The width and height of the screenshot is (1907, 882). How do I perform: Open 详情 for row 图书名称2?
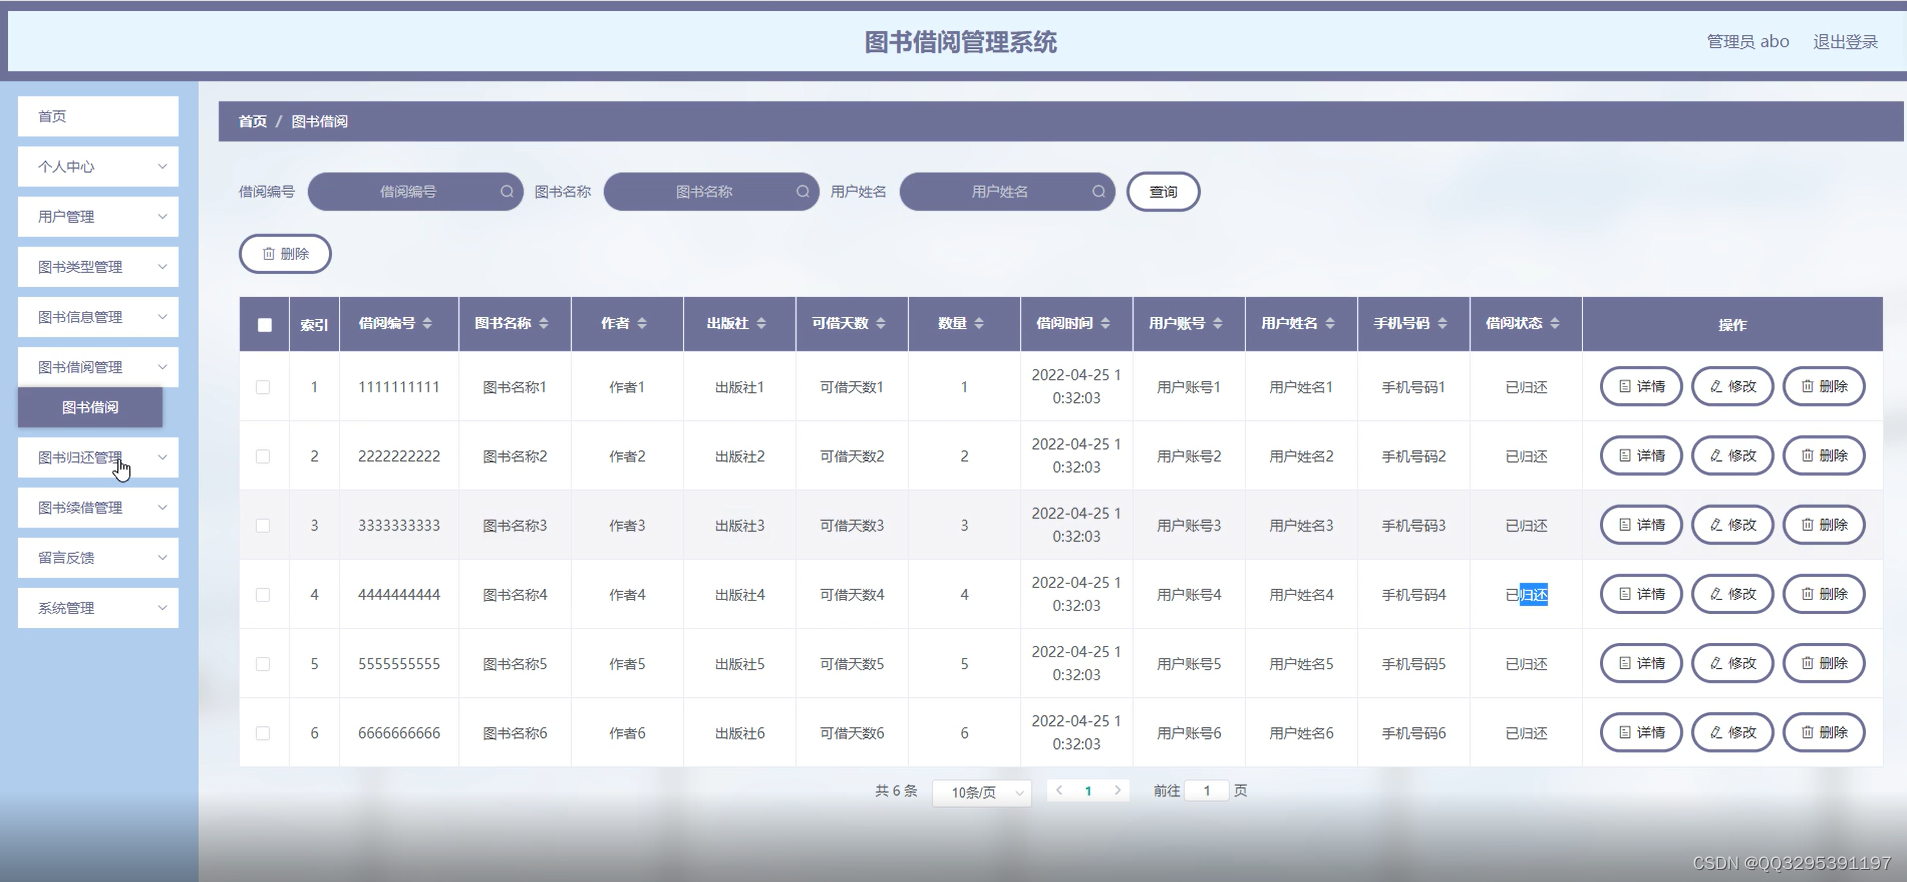point(1641,455)
